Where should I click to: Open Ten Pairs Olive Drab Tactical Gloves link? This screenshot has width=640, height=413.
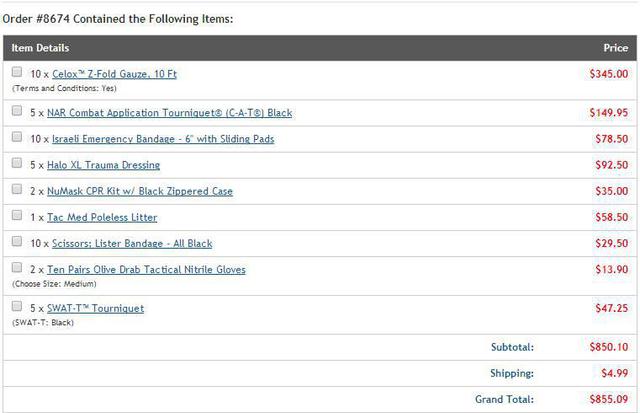click(x=146, y=269)
